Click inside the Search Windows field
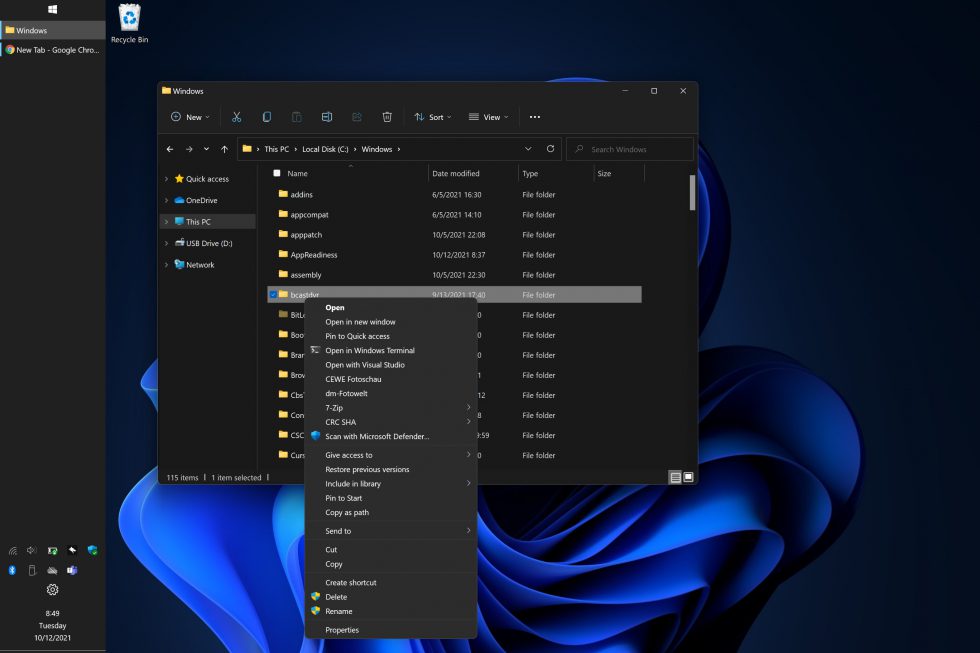The width and height of the screenshot is (980, 653). [x=630, y=148]
